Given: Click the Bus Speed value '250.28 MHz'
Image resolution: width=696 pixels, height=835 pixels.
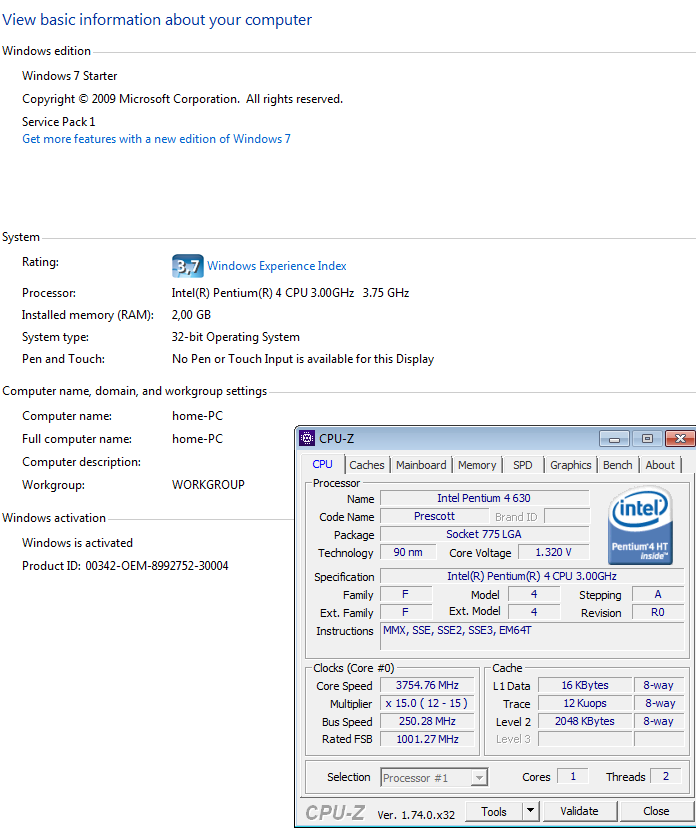Looking at the screenshot, I should point(427,721).
